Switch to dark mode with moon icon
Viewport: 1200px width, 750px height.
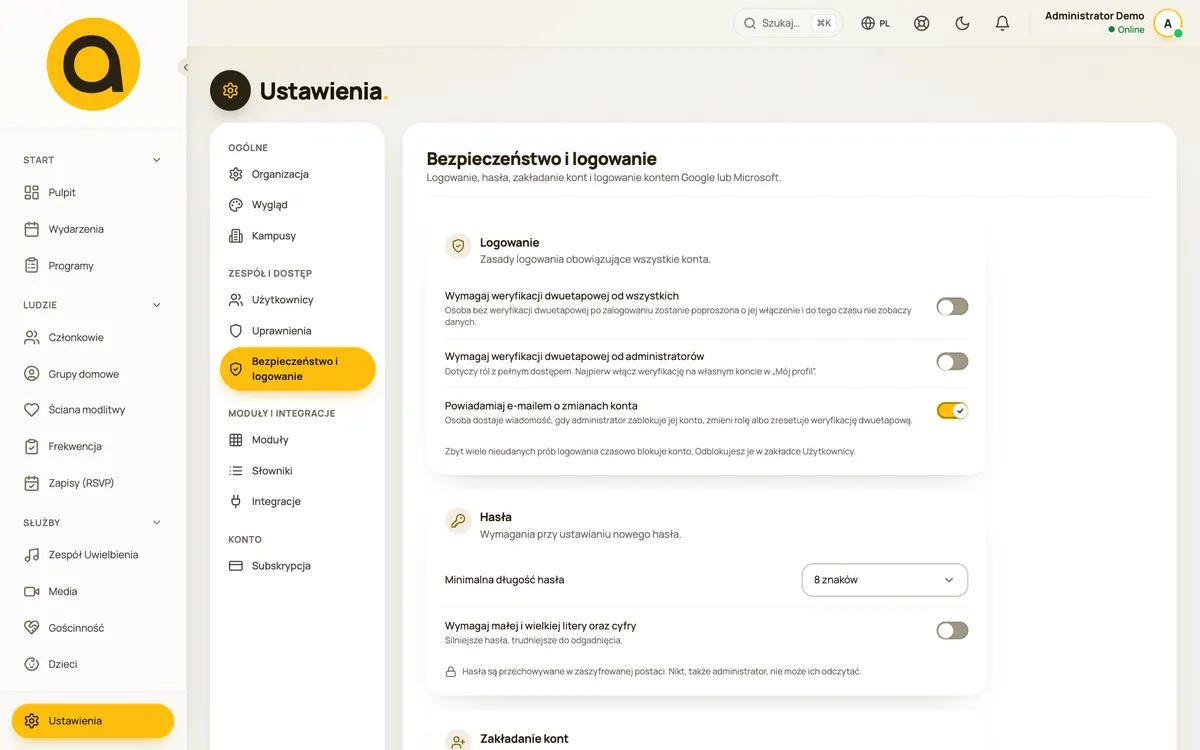point(962,23)
